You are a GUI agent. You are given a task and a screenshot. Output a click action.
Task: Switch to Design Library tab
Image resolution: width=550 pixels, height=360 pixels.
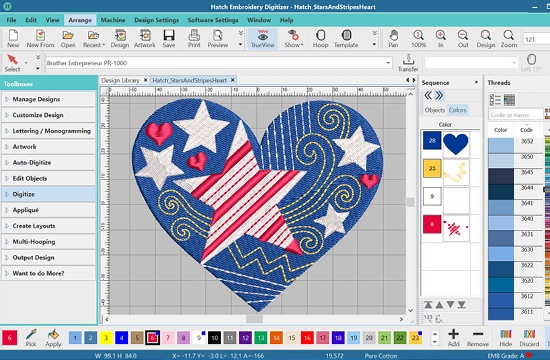[120, 80]
